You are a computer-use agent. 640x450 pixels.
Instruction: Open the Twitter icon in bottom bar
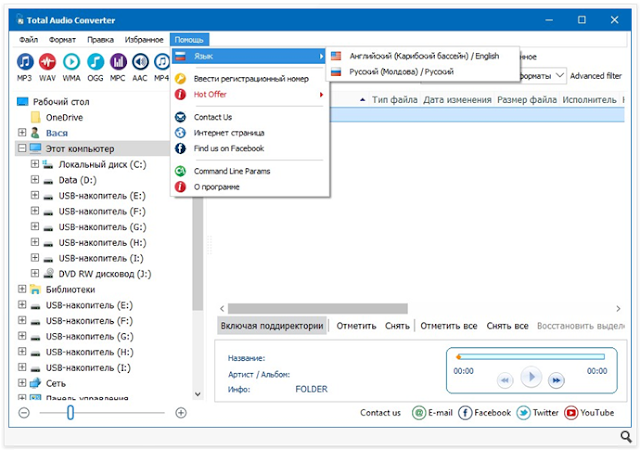click(x=524, y=413)
